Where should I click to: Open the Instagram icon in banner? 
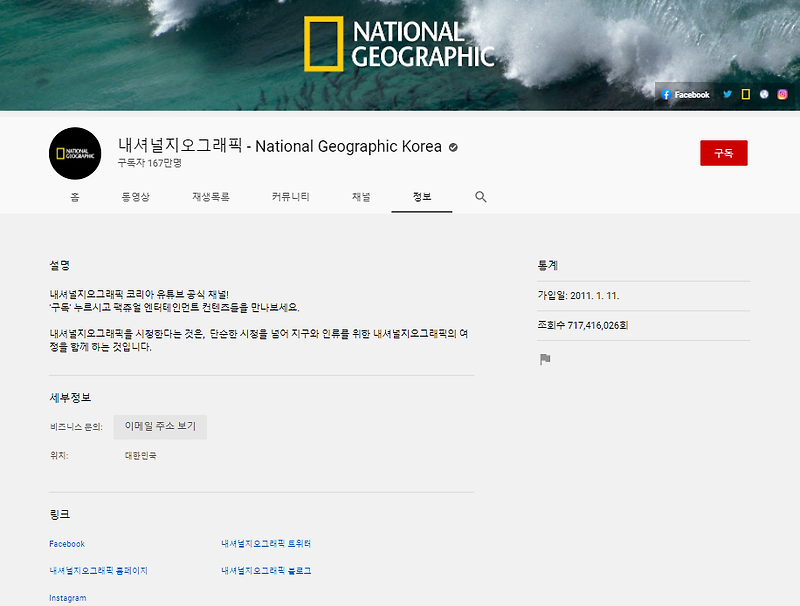pos(782,94)
